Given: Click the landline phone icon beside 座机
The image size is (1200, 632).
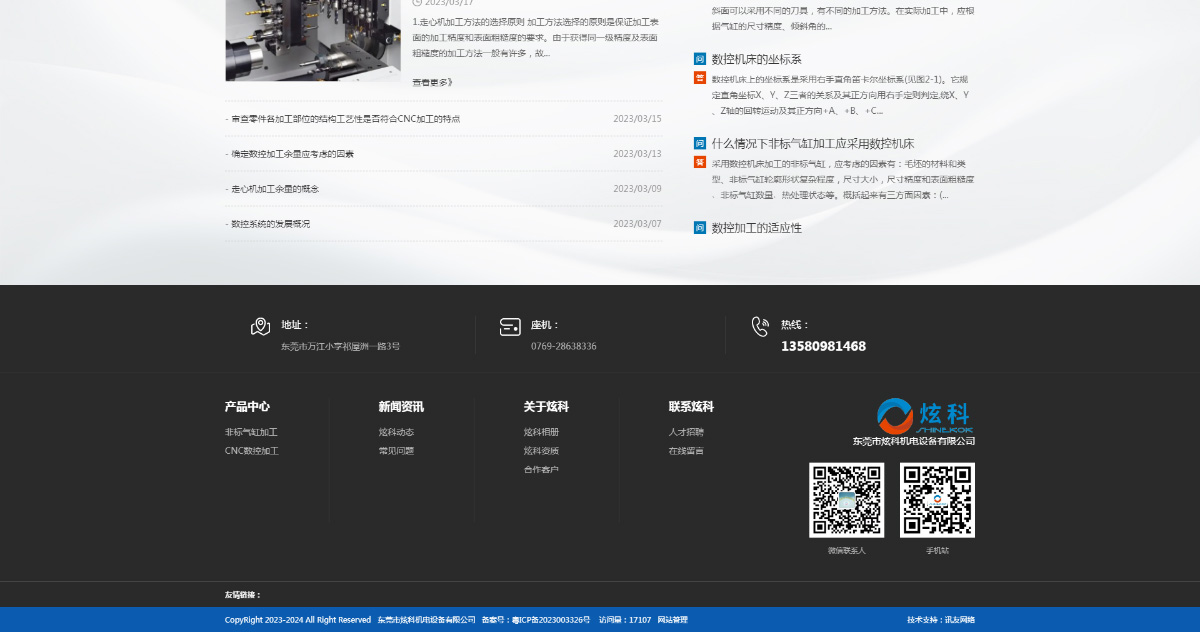Looking at the screenshot, I should pos(510,326).
